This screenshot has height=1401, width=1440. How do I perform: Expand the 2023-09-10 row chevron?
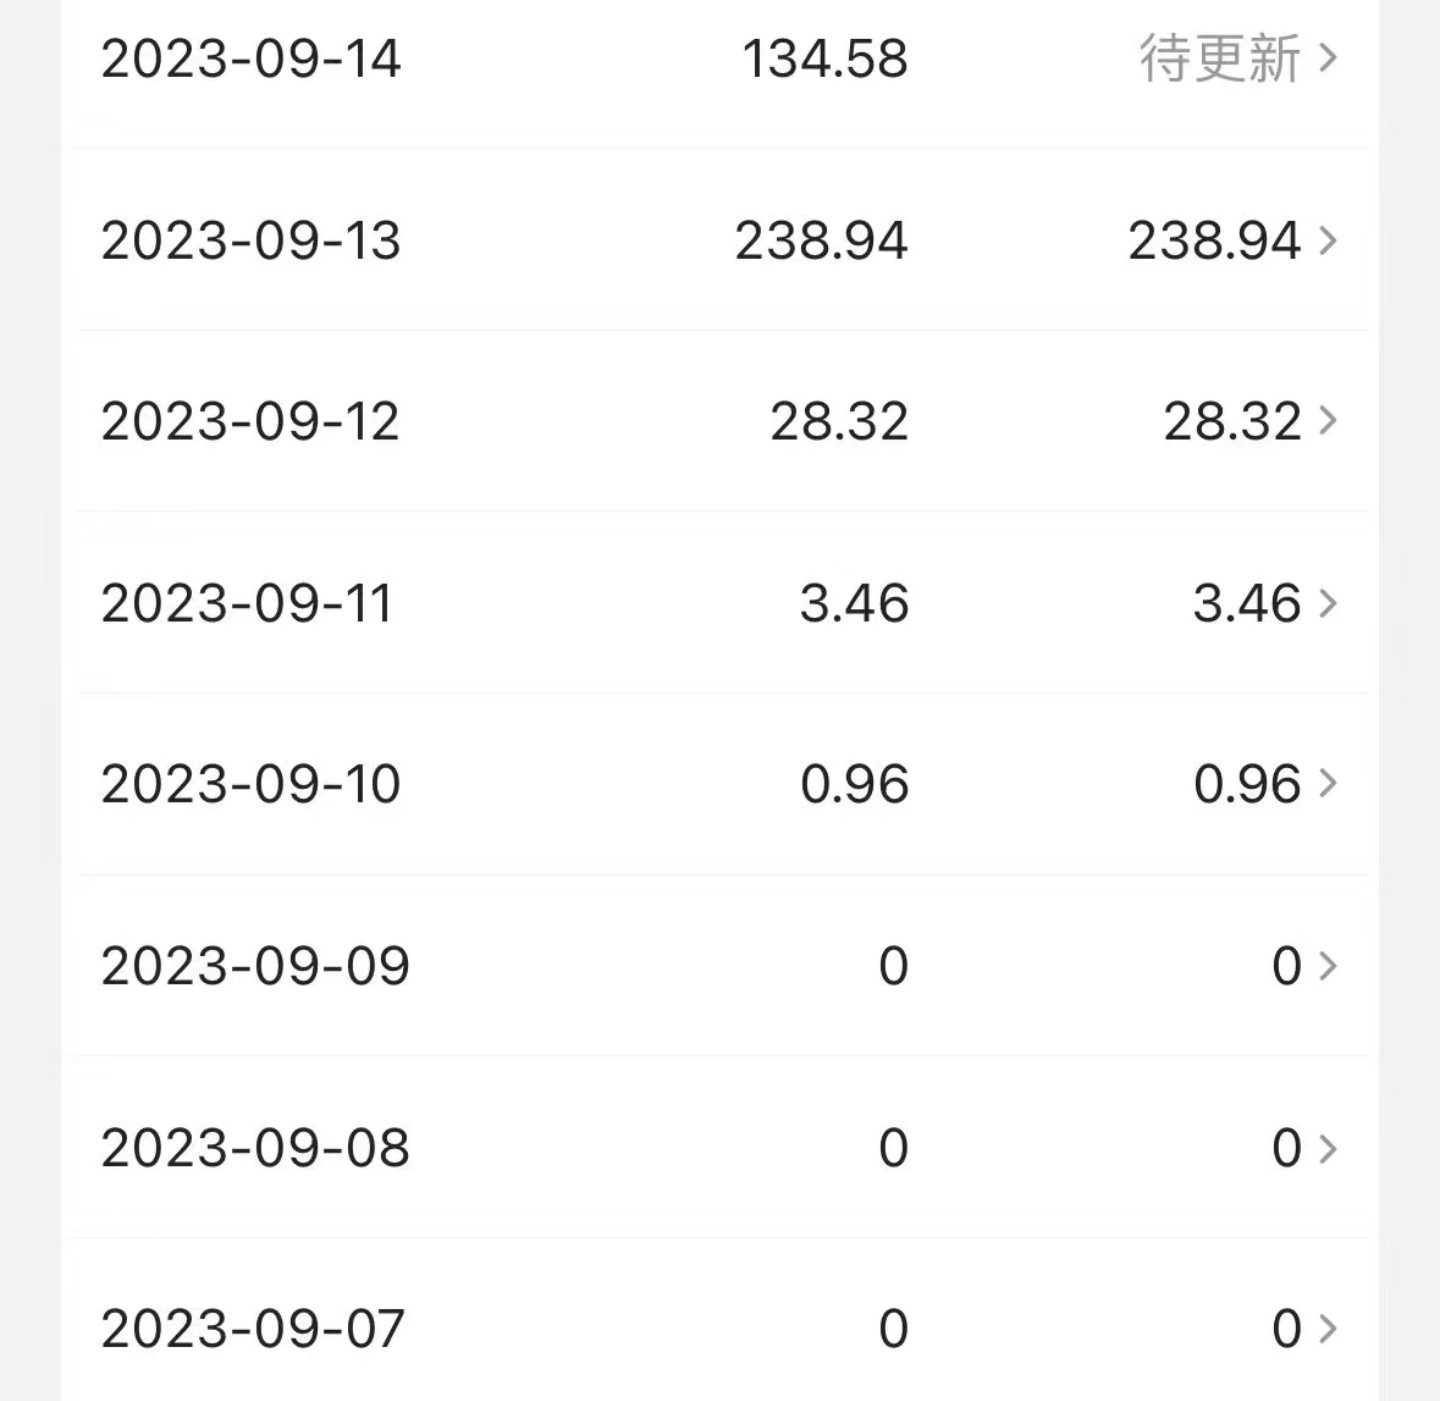point(1328,784)
